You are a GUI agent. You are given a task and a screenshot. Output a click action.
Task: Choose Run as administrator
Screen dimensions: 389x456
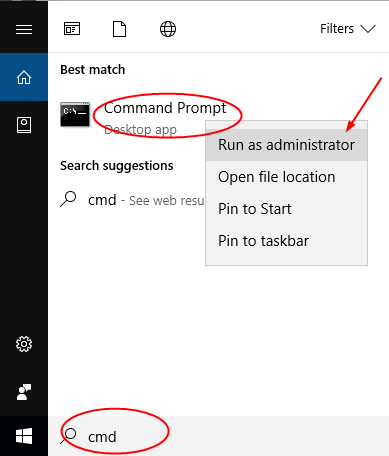[287, 145]
